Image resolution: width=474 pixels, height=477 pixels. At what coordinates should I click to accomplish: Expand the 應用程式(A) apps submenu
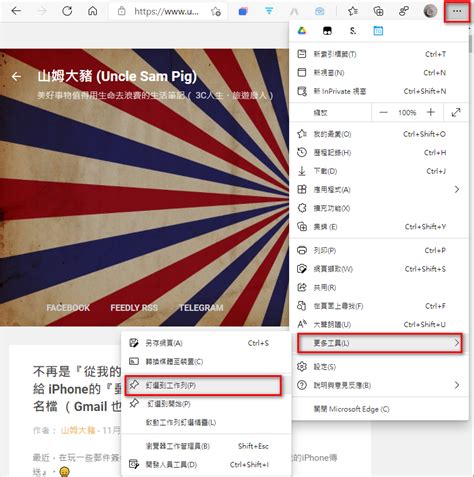[379, 190]
